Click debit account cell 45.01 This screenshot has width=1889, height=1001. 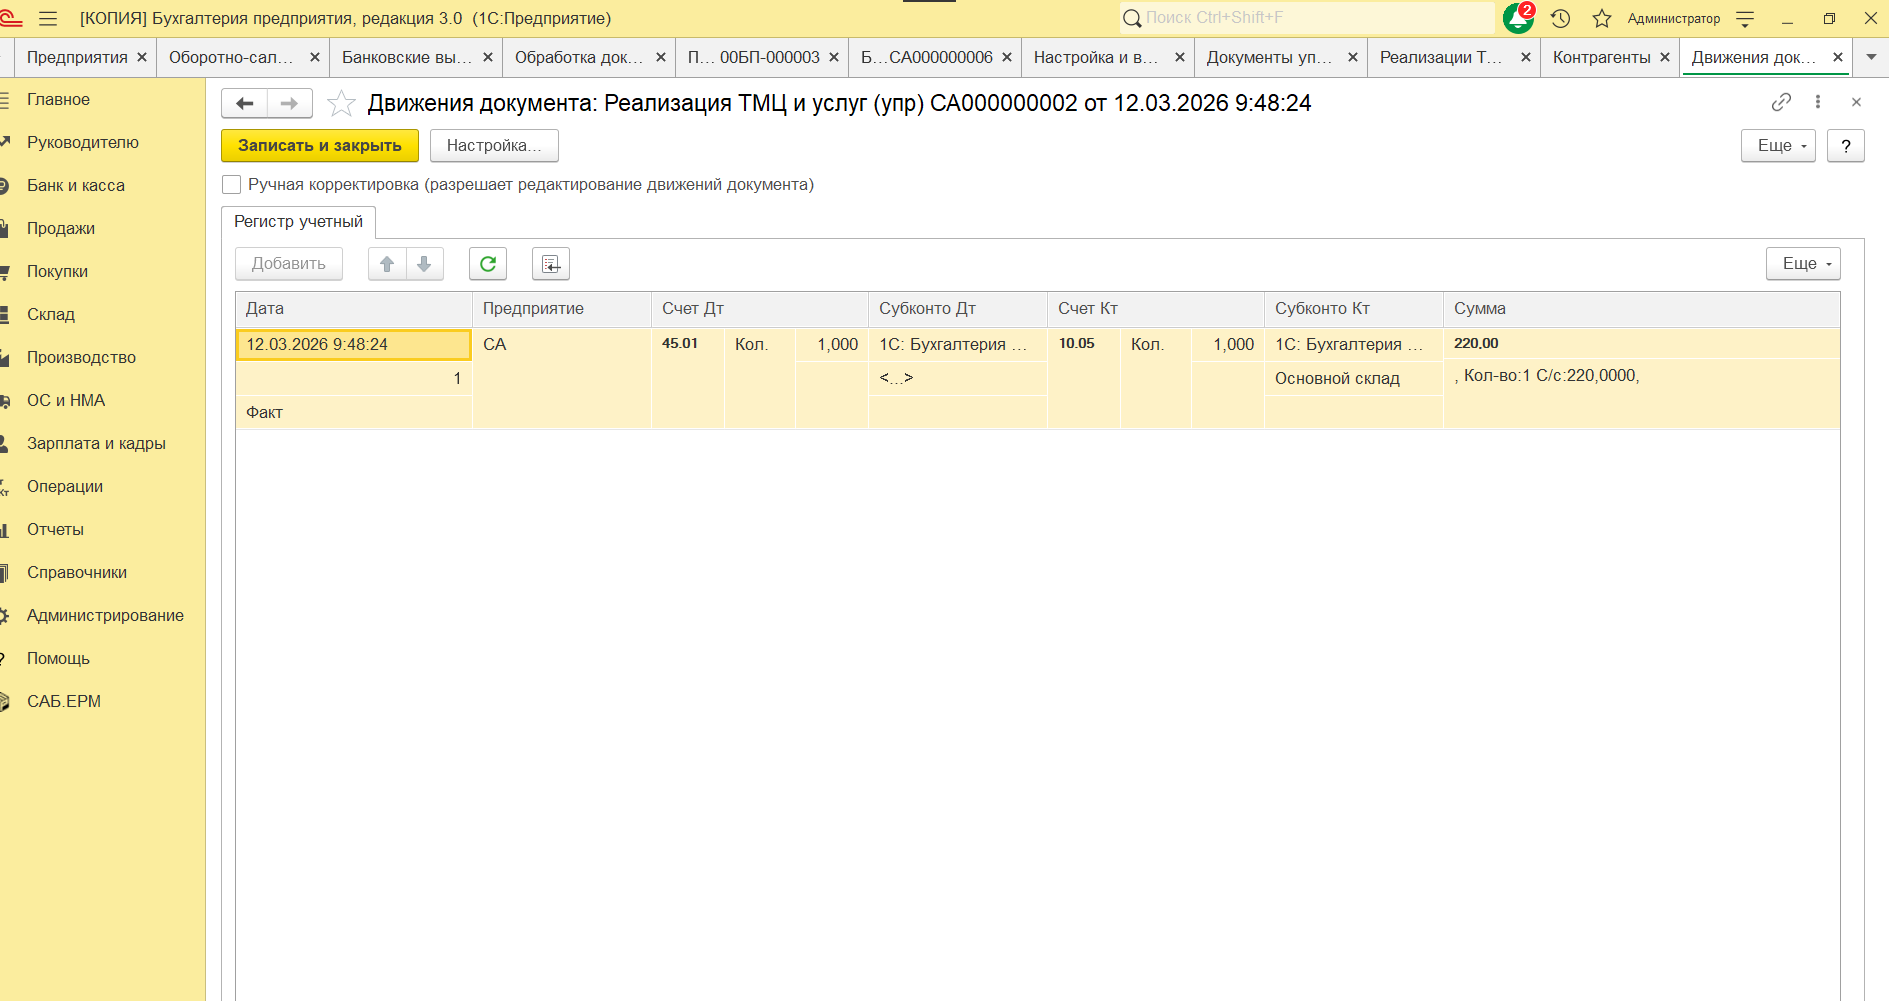(x=688, y=344)
